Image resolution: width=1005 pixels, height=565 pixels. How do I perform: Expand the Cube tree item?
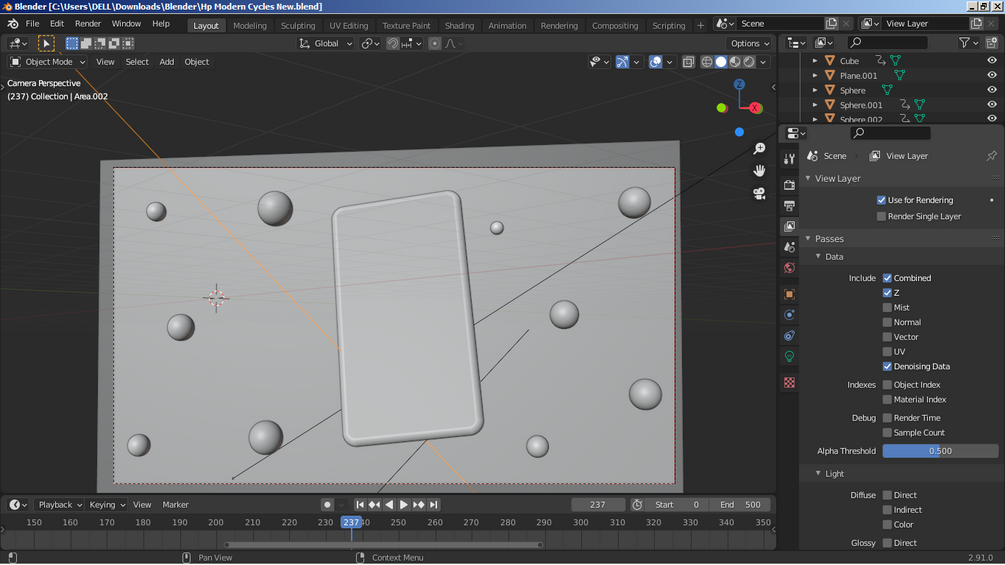tap(815, 61)
